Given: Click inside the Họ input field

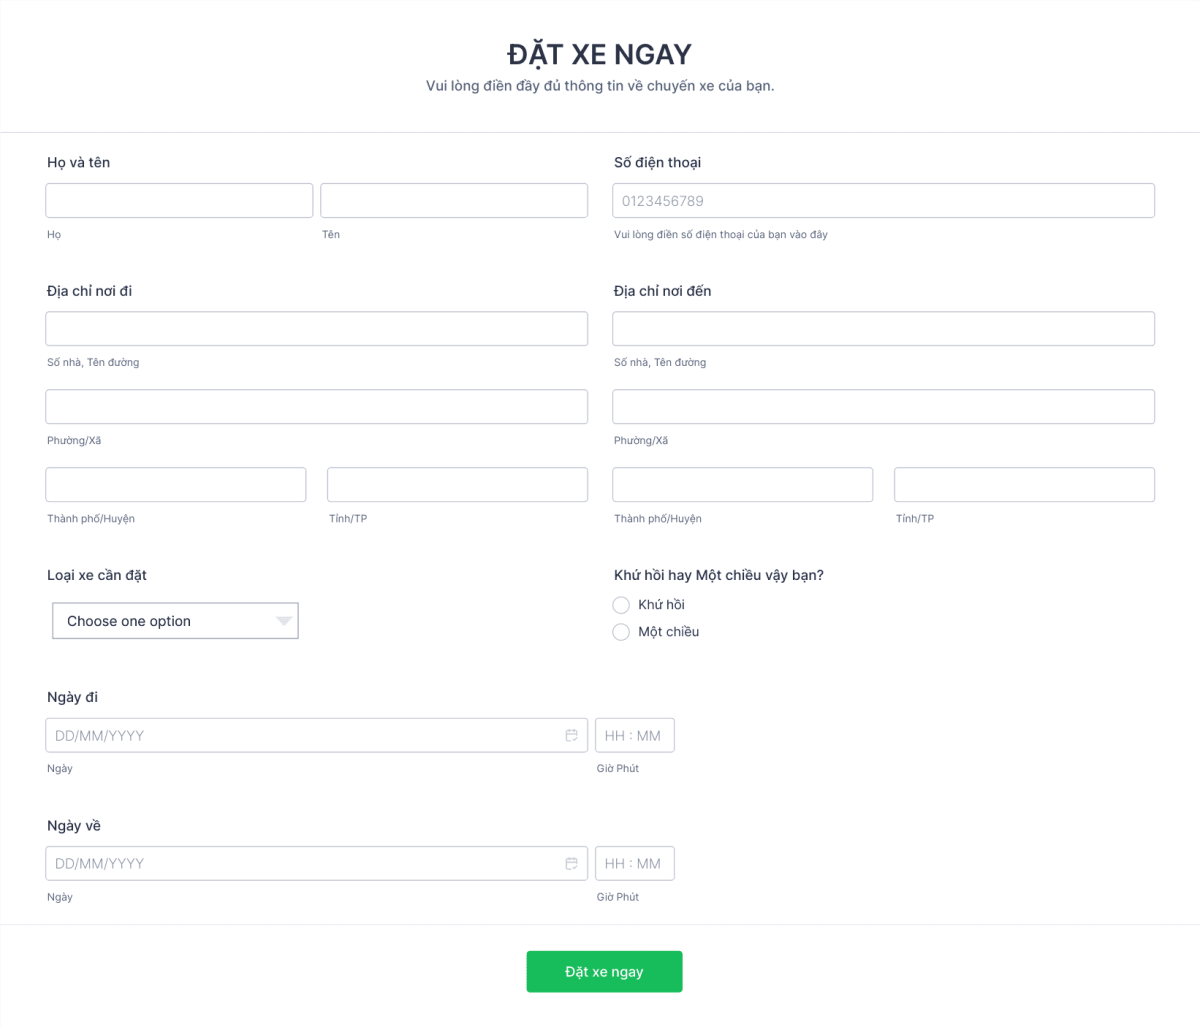Looking at the screenshot, I should click(x=178, y=200).
